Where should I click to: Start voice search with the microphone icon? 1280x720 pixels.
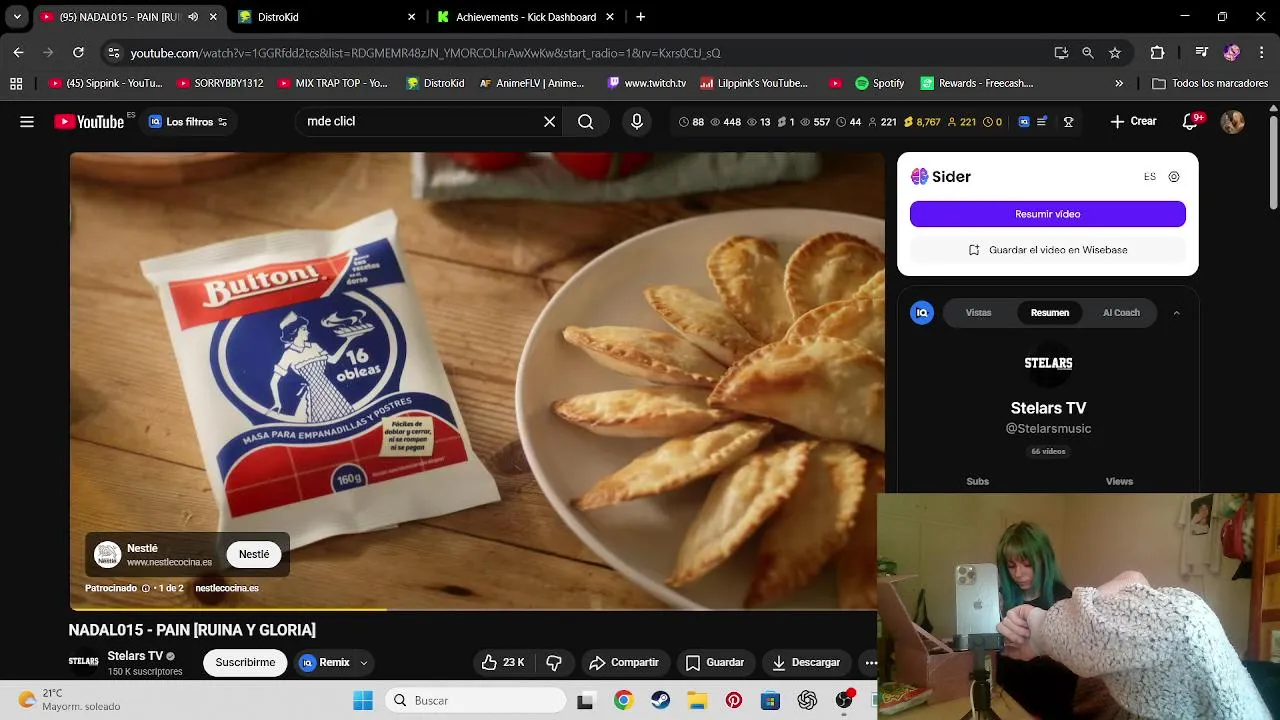coord(637,122)
